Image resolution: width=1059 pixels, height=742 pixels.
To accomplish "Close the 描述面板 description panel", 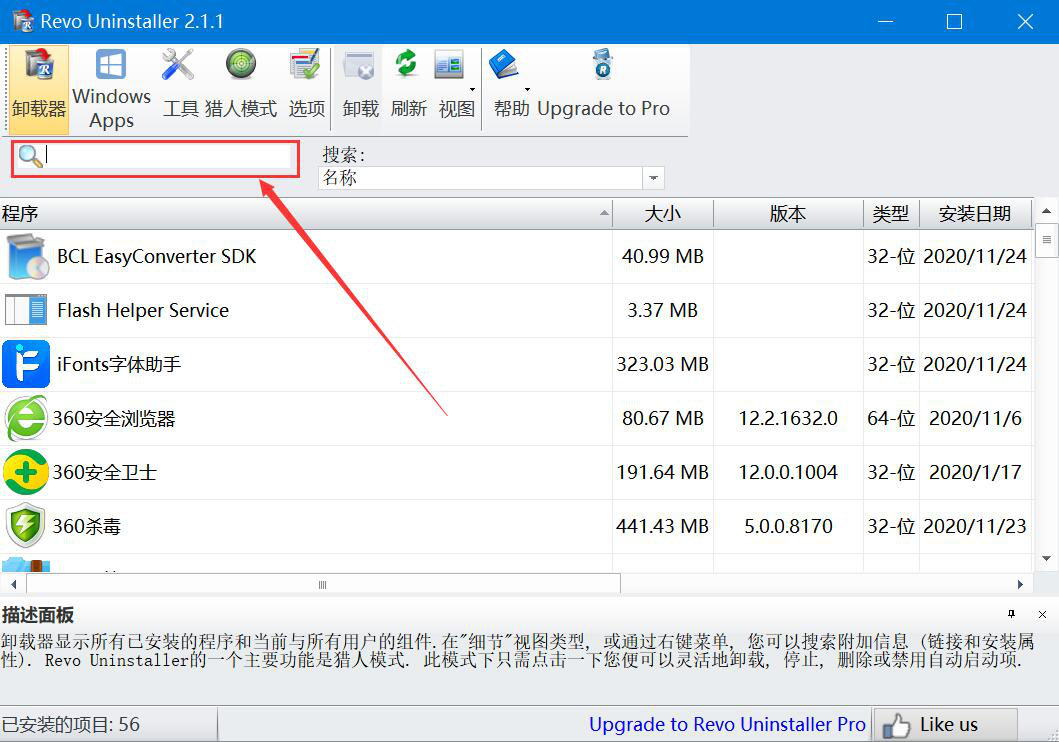I will [1042, 614].
